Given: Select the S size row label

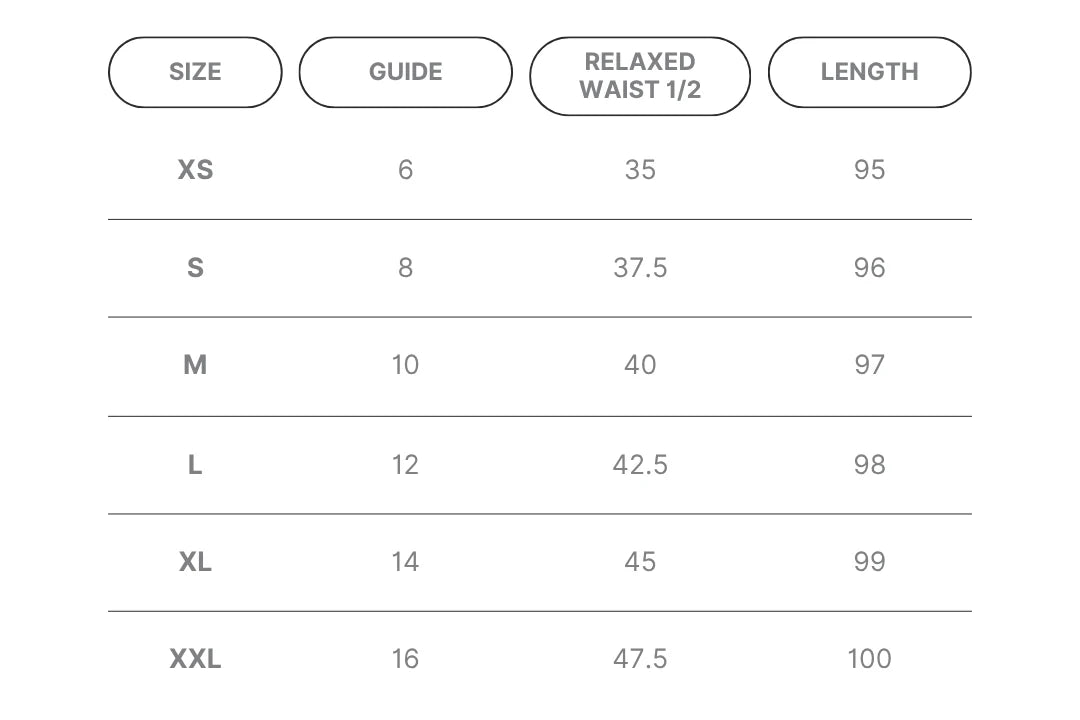Looking at the screenshot, I should 196,268.
